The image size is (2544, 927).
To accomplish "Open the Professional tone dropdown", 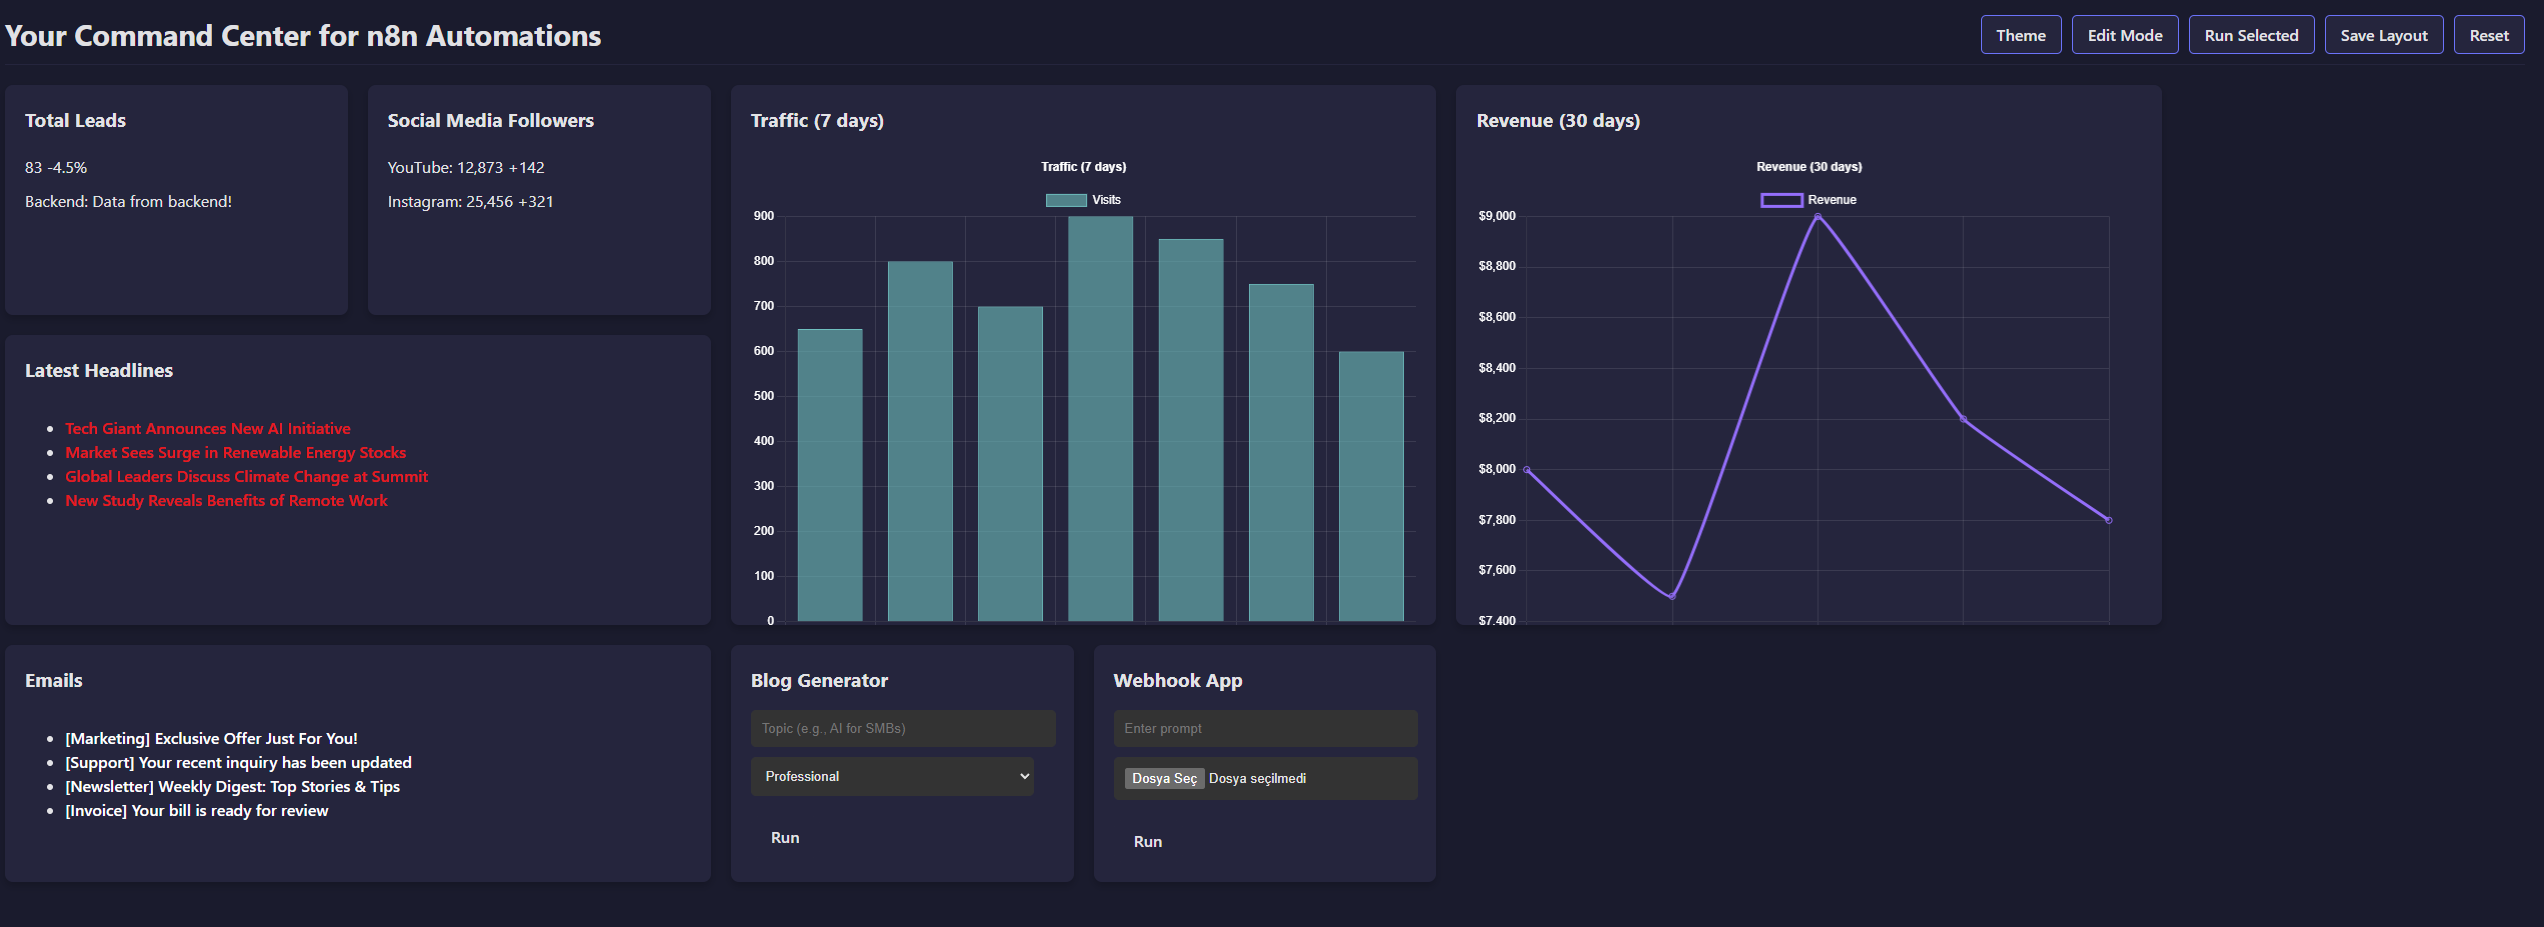I will 892,776.
